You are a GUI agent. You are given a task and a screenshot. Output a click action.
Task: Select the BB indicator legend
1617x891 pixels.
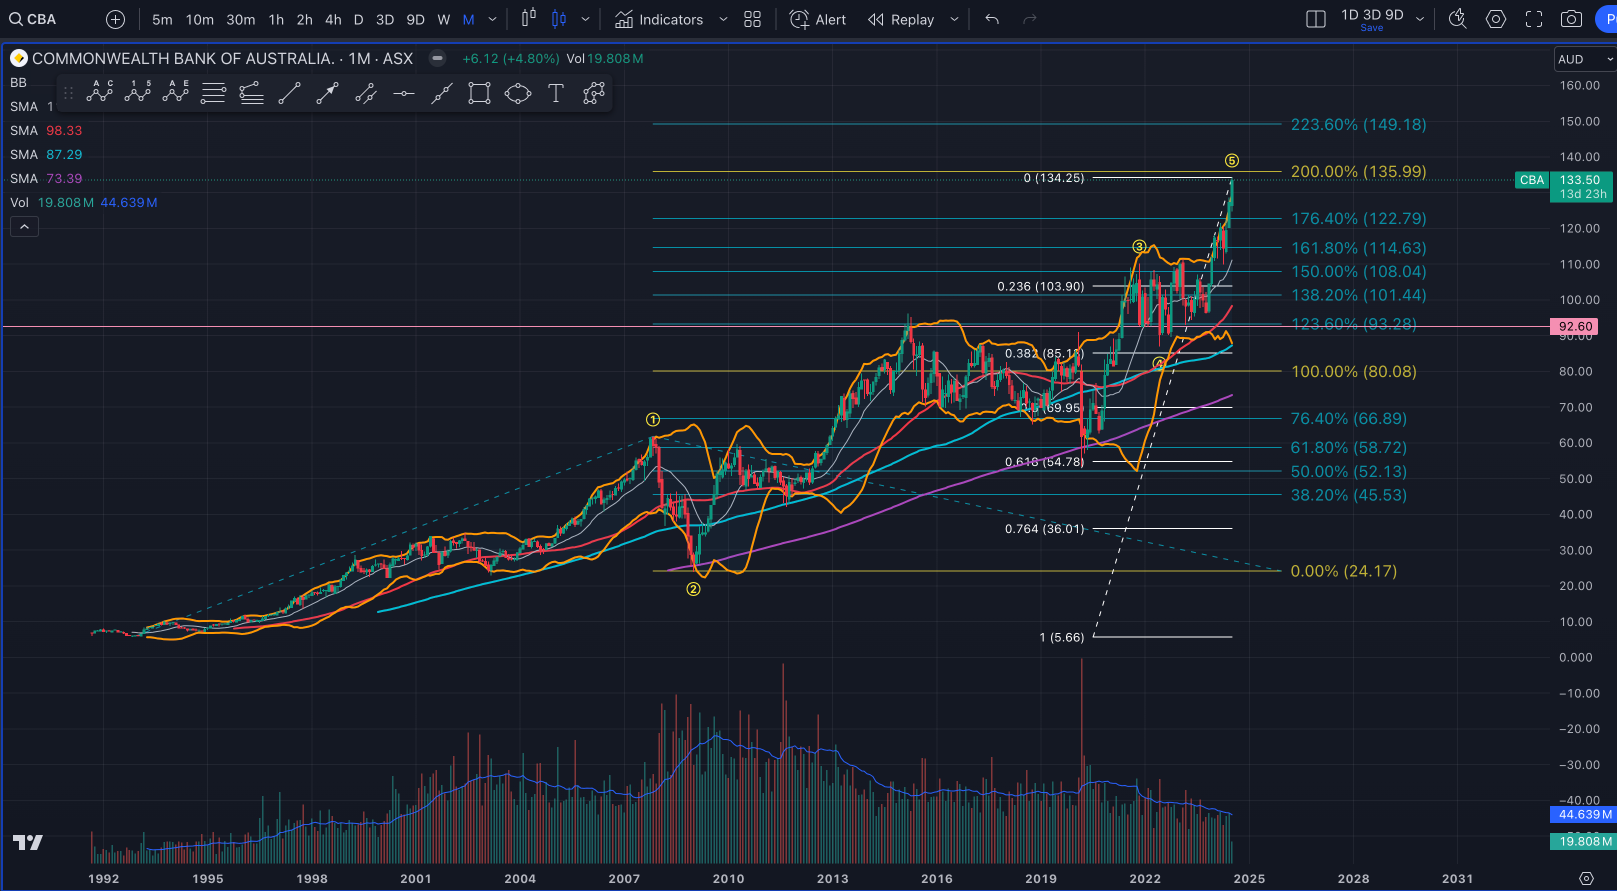pyautogui.click(x=19, y=82)
